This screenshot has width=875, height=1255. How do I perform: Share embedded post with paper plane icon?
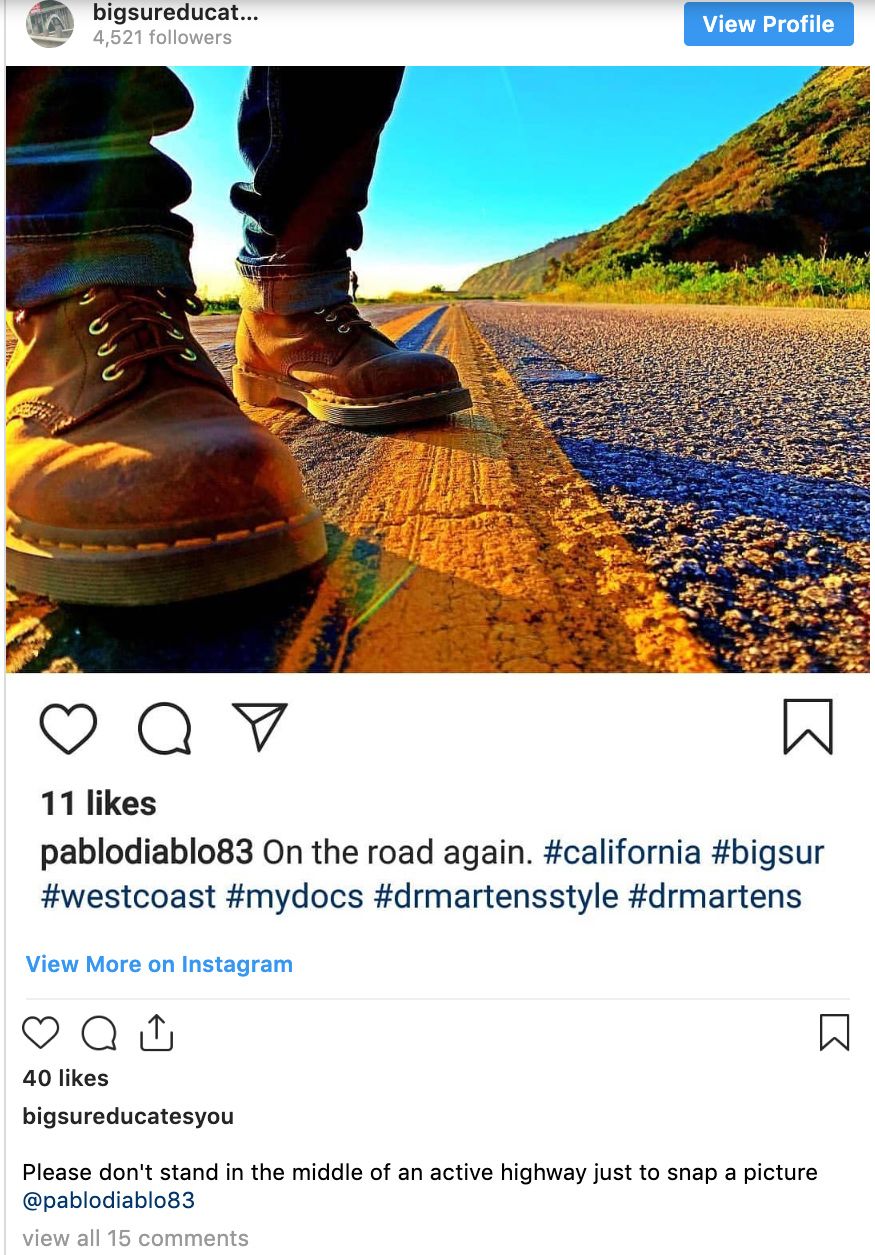pyautogui.click(x=260, y=726)
